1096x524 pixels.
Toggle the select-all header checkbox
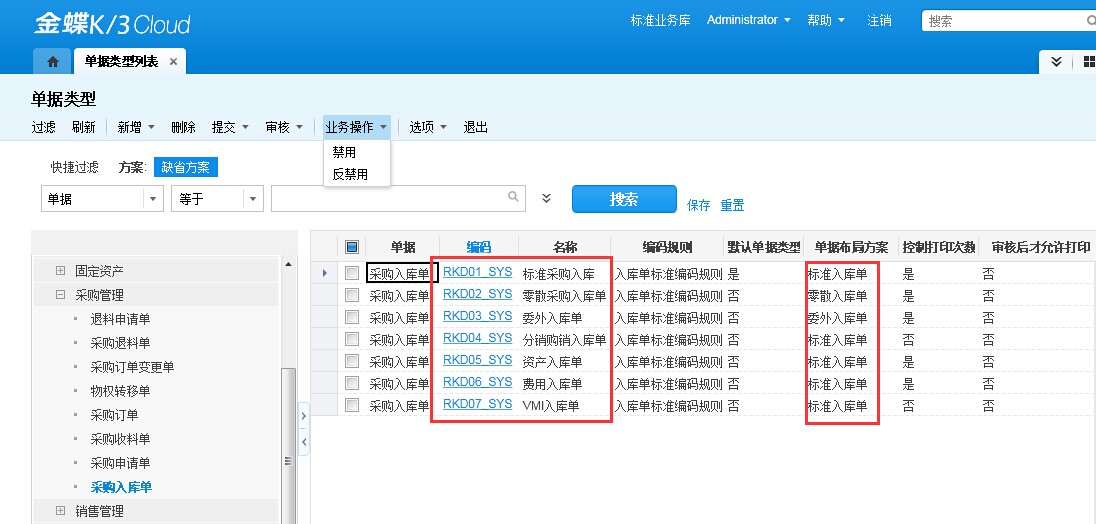point(351,247)
